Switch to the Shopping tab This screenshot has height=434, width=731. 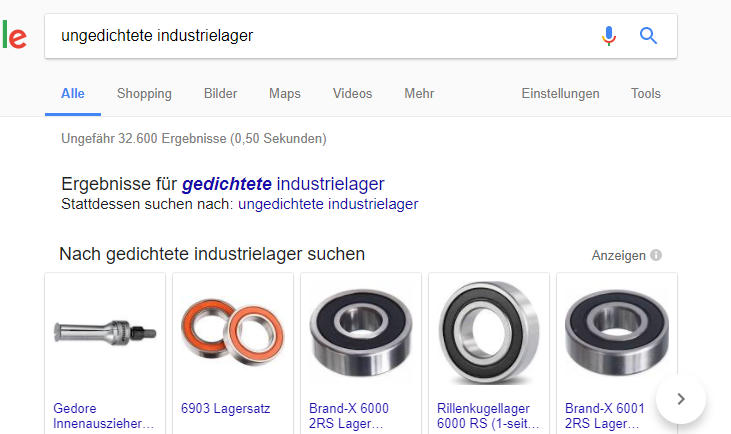point(144,94)
